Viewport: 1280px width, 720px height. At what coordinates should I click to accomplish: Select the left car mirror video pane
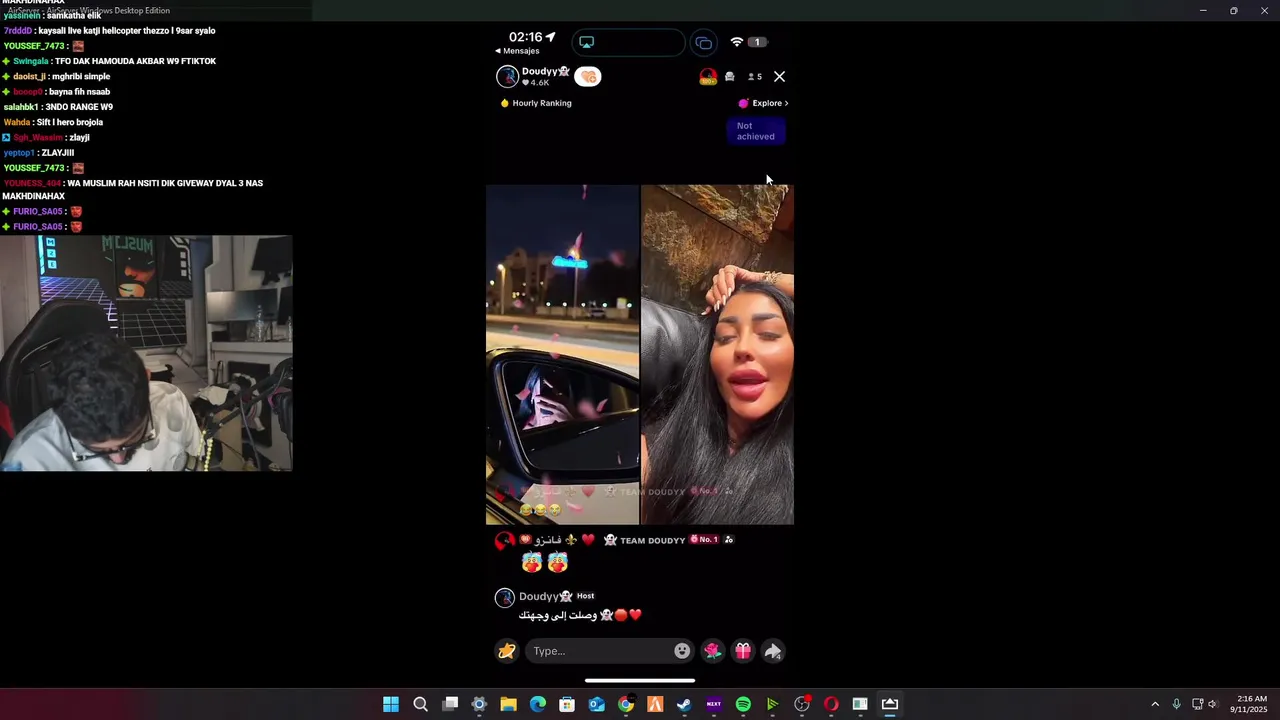click(562, 354)
